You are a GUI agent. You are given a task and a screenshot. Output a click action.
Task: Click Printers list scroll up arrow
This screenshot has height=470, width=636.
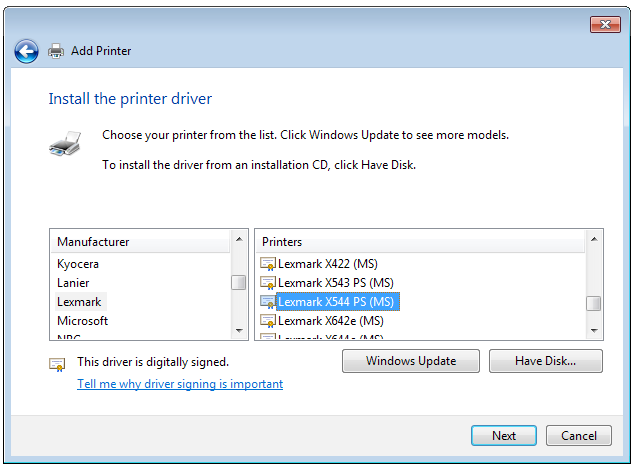[594, 239]
